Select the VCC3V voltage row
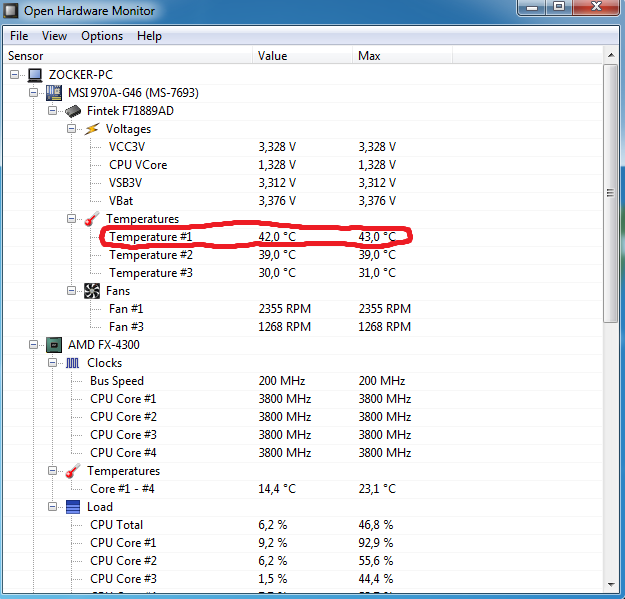The image size is (625, 599). coord(303,147)
